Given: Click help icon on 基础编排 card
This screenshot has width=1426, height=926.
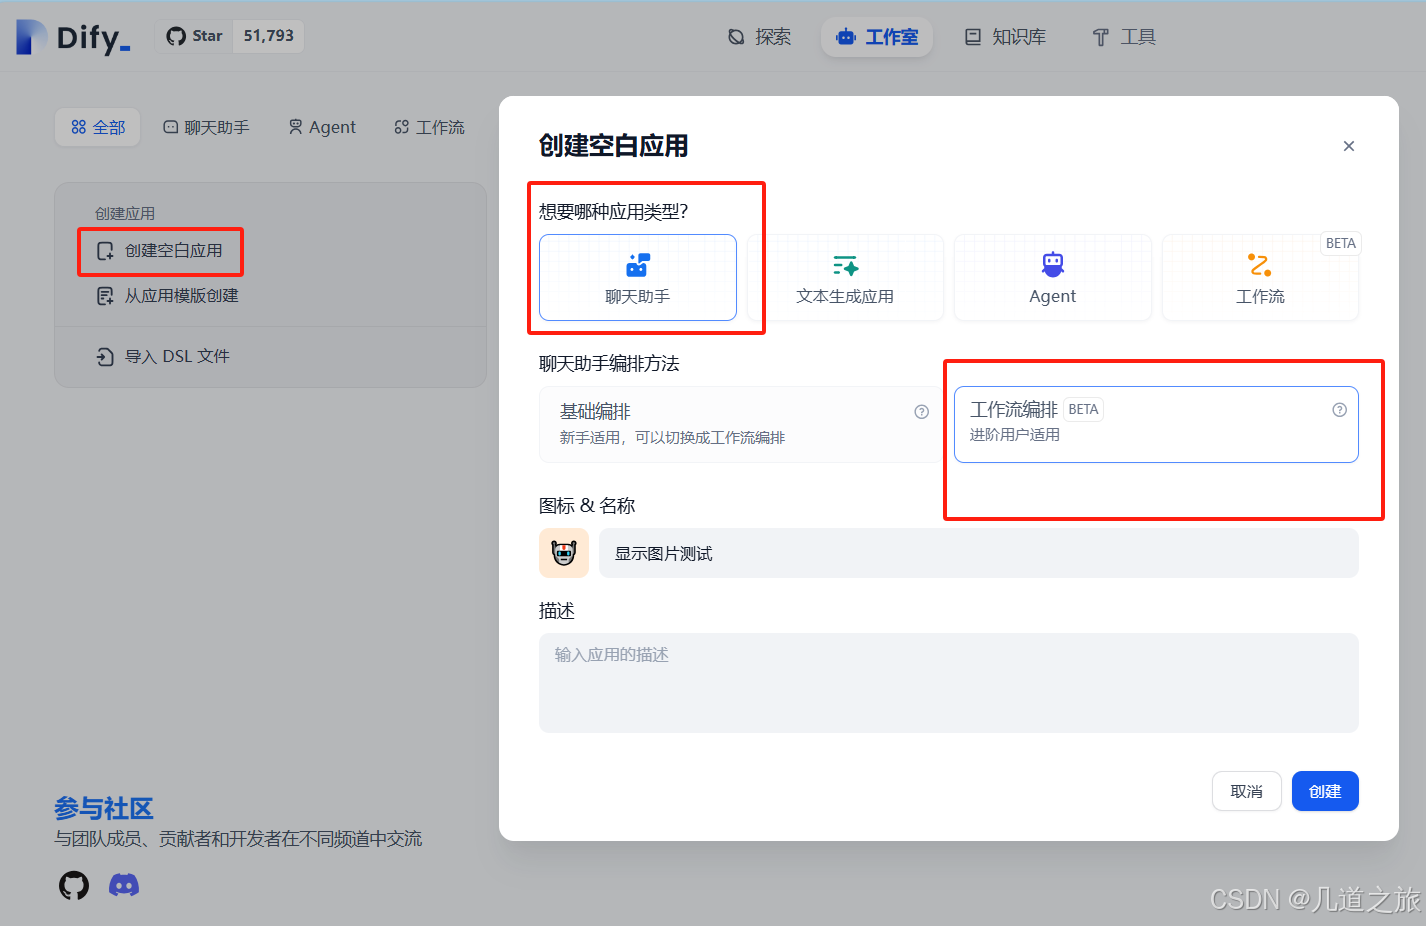Looking at the screenshot, I should point(922,412).
